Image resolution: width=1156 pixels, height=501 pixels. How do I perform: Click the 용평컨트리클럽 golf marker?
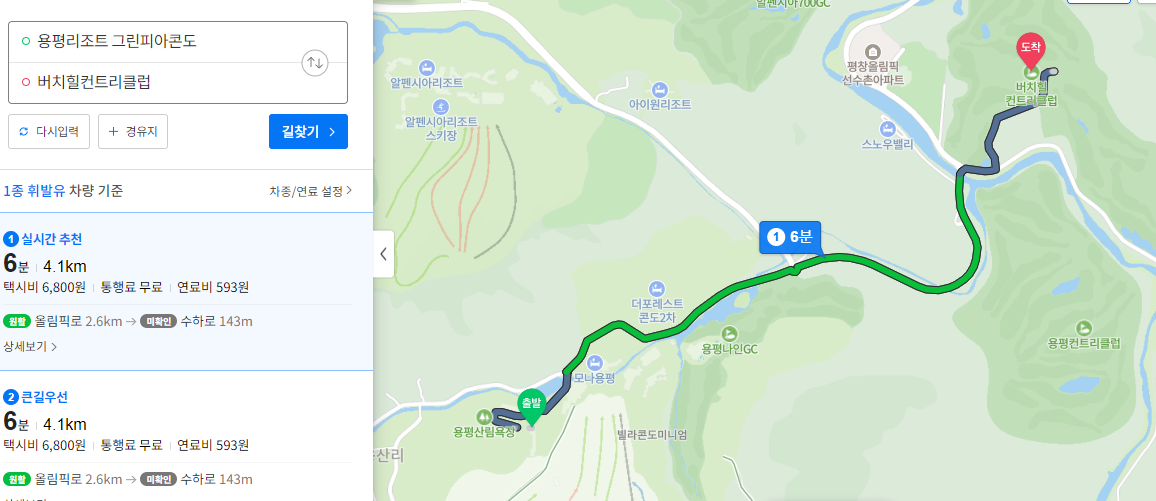[1084, 327]
